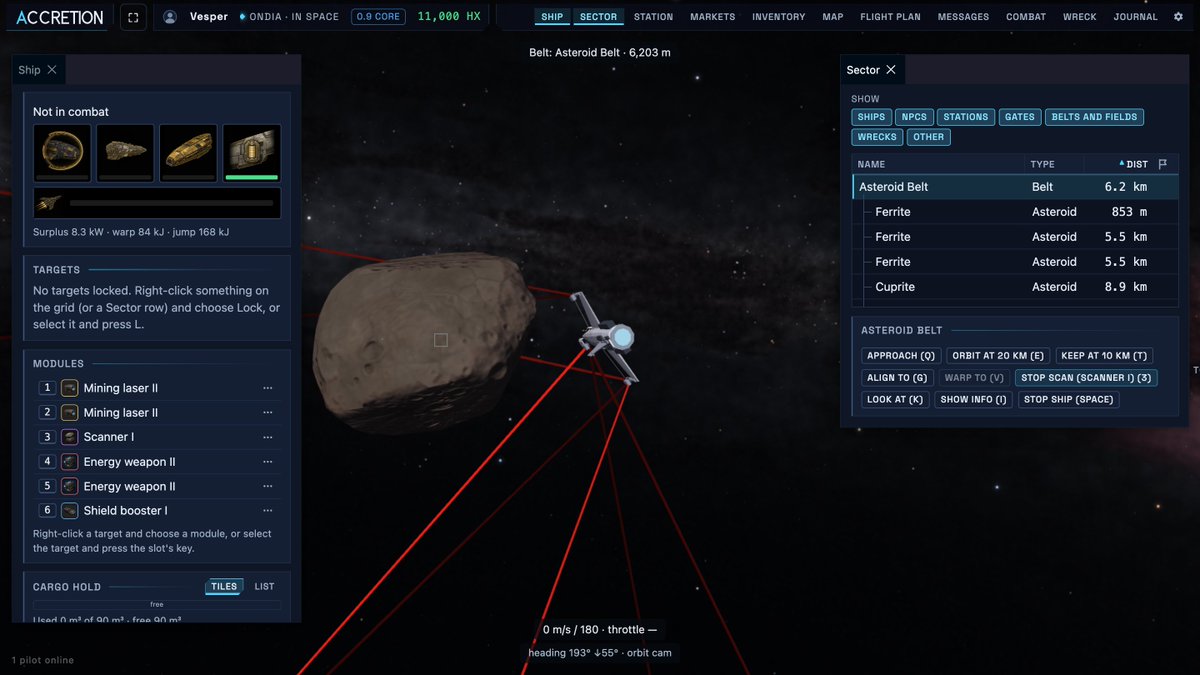Close the Sector panel tab
Image resolution: width=1200 pixels, height=675 pixels.
pos(890,70)
